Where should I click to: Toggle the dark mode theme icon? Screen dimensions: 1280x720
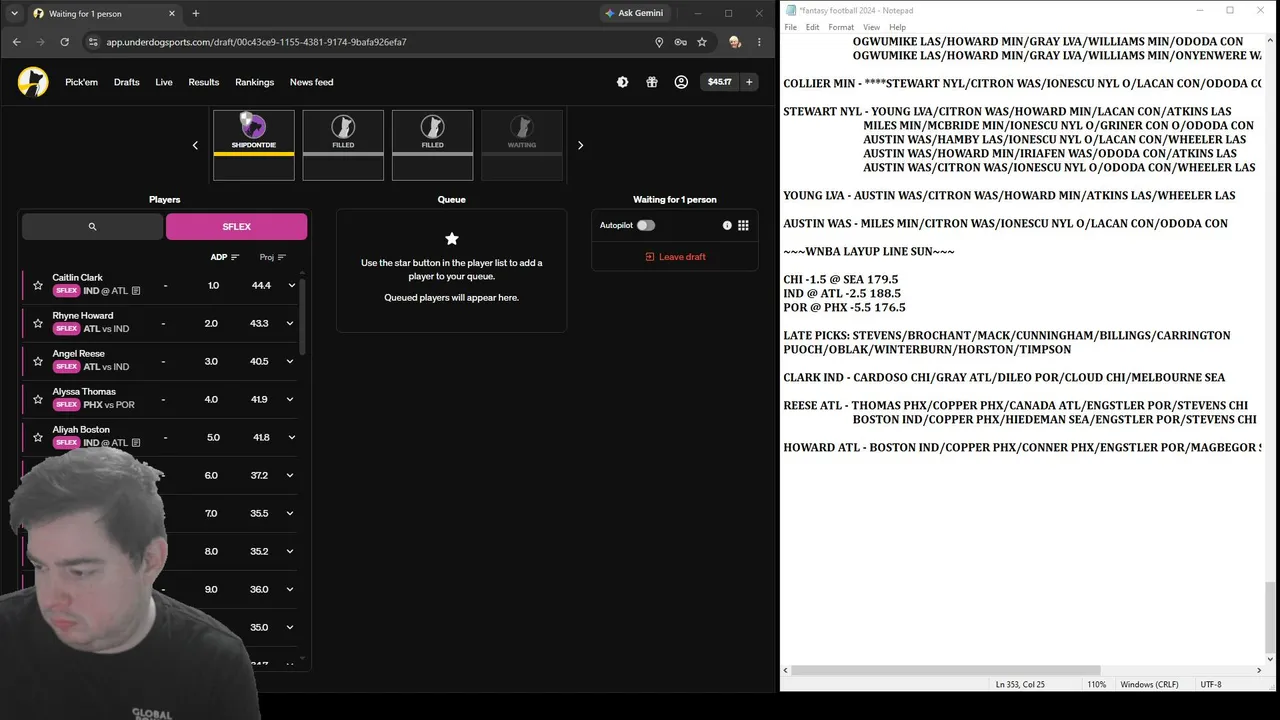(x=622, y=82)
